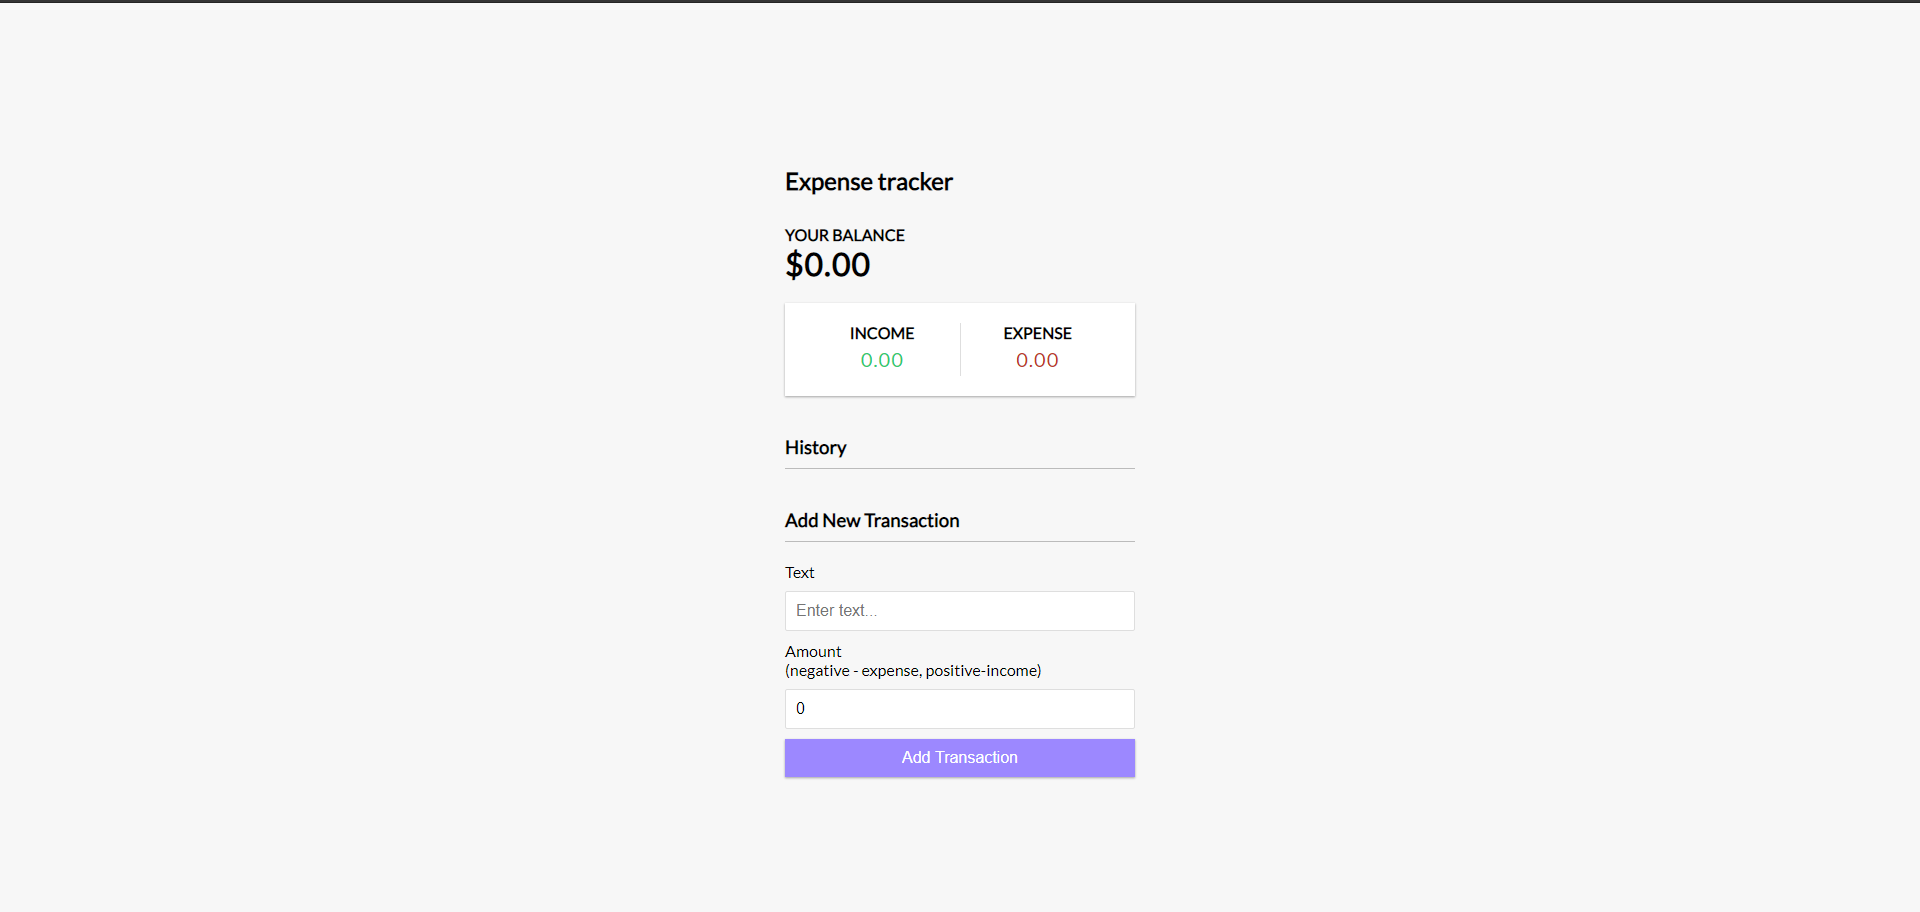Click the green income 0.00 value
The height and width of the screenshot is (912, 1920).
tap(881, 360)
